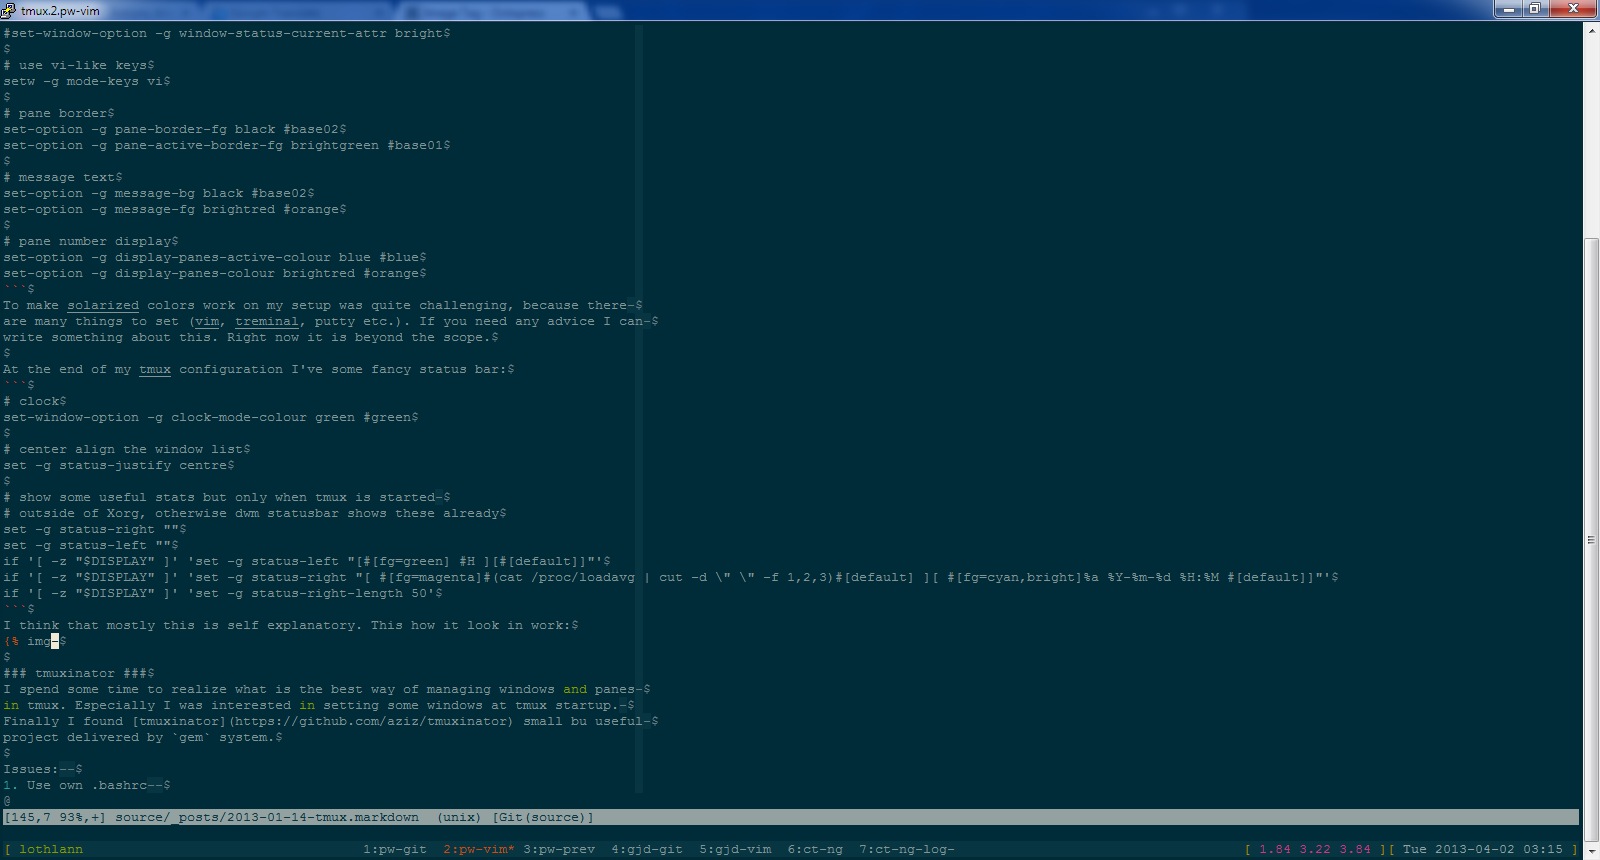
Task: Place cursor on '# use vi-like keys' line
Action: [79, 65]
